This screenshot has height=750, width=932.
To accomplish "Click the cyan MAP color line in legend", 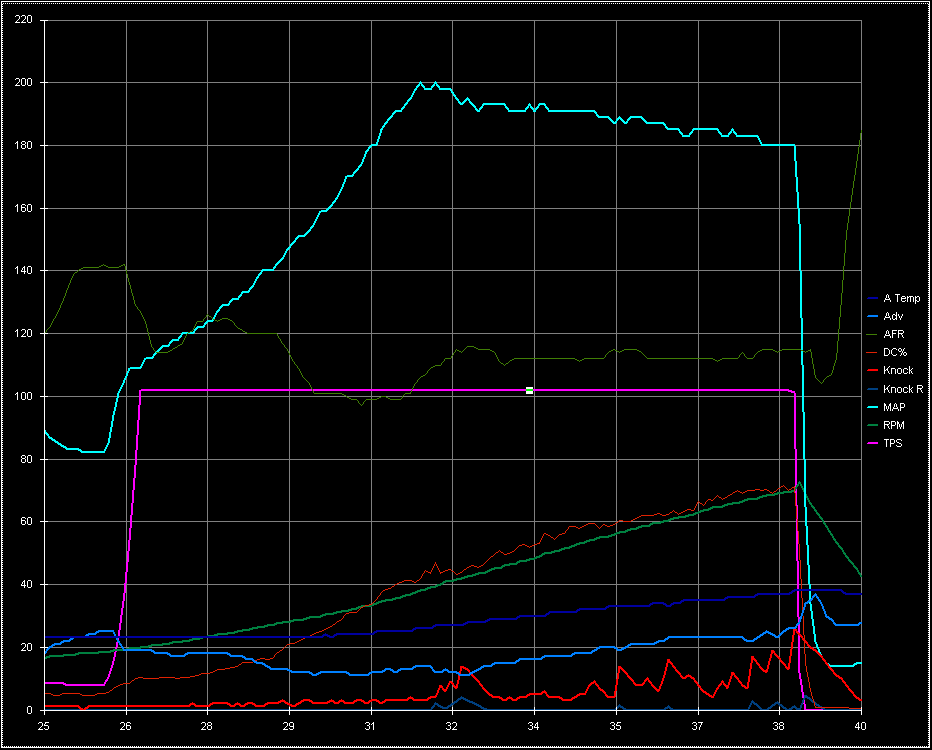I will point(873,407).
